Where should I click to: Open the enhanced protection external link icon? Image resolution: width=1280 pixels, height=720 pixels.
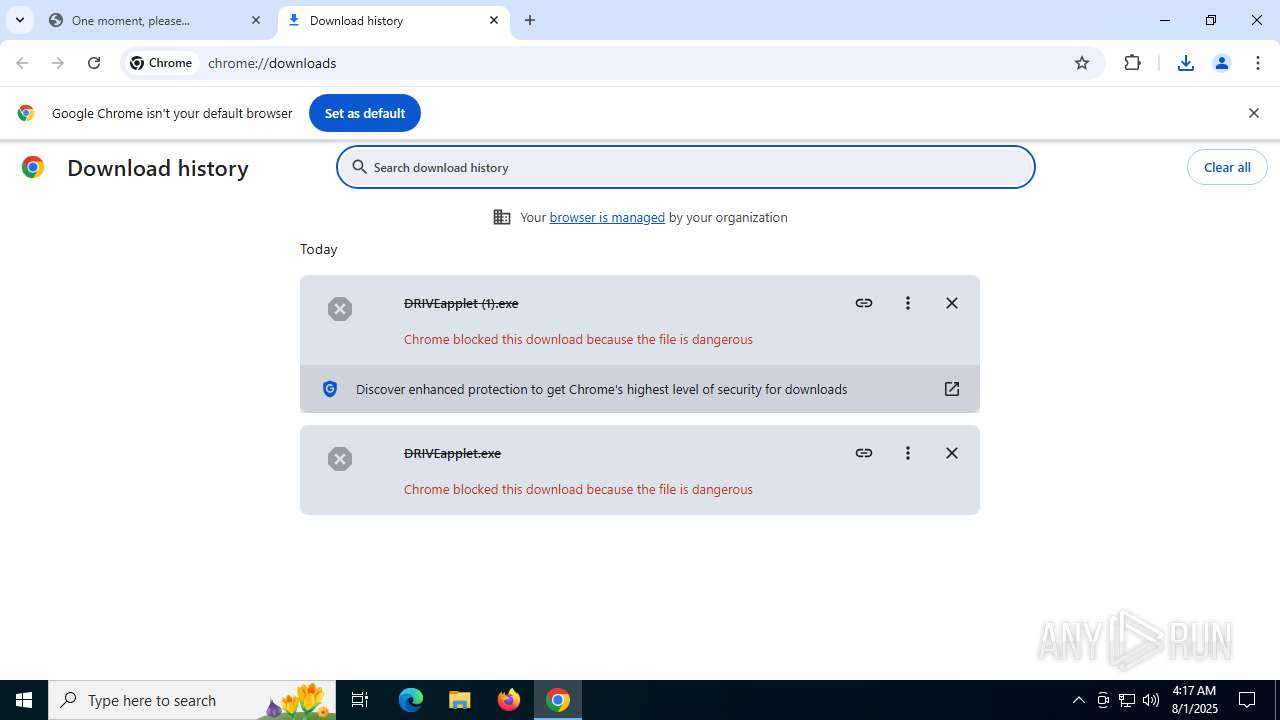click(952, 389)
